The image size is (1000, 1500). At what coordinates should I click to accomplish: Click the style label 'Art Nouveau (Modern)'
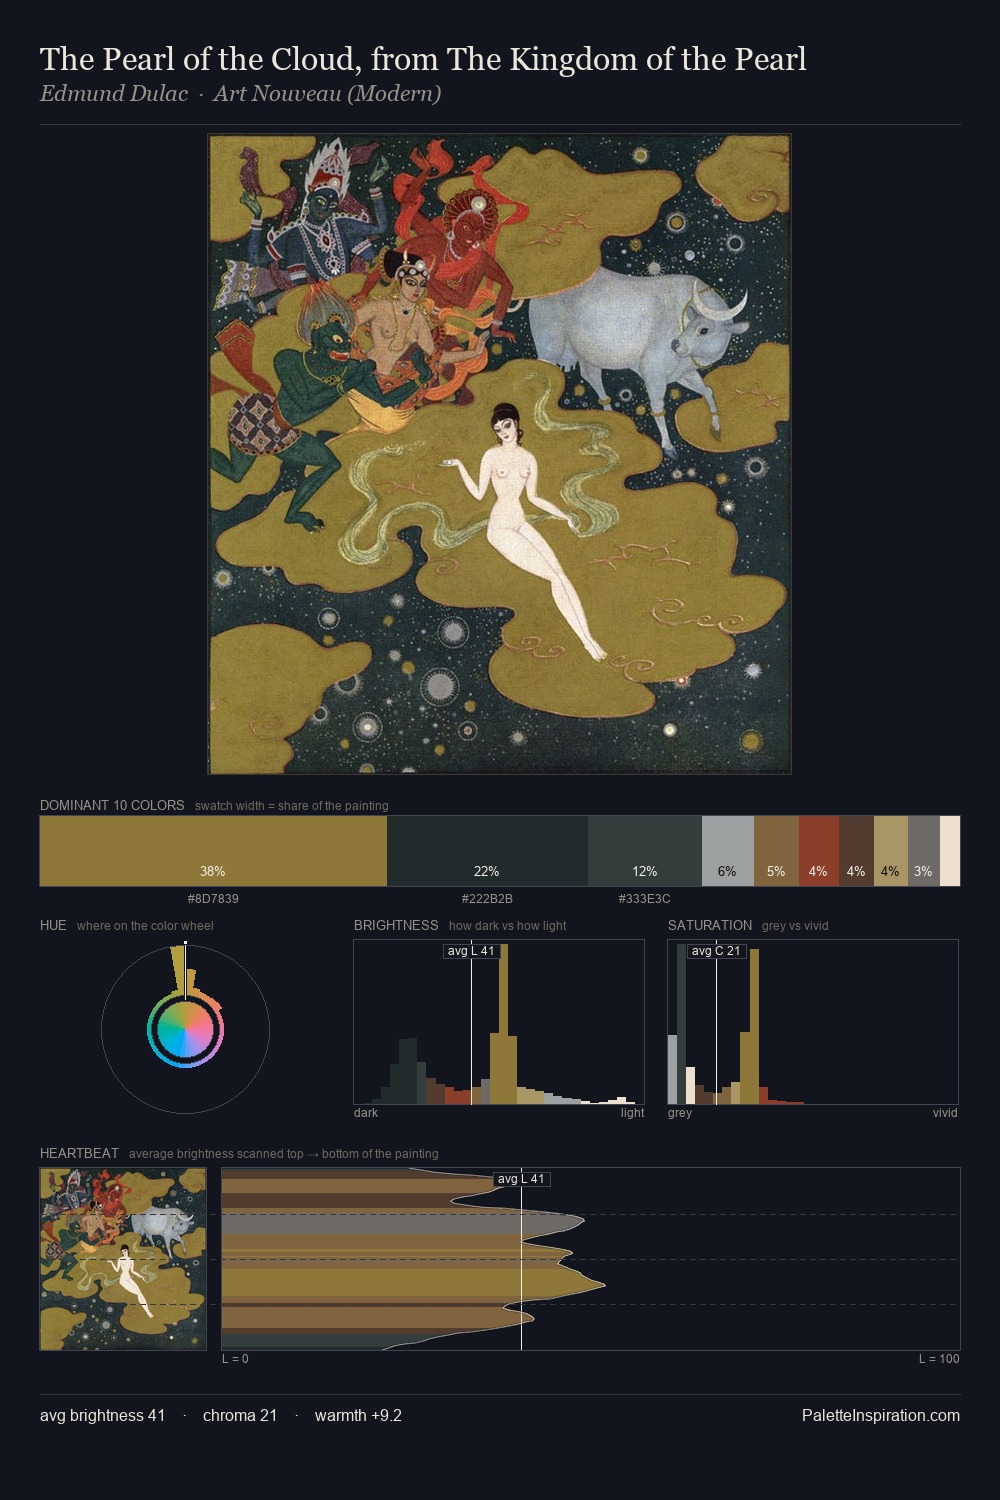[327, 94]
